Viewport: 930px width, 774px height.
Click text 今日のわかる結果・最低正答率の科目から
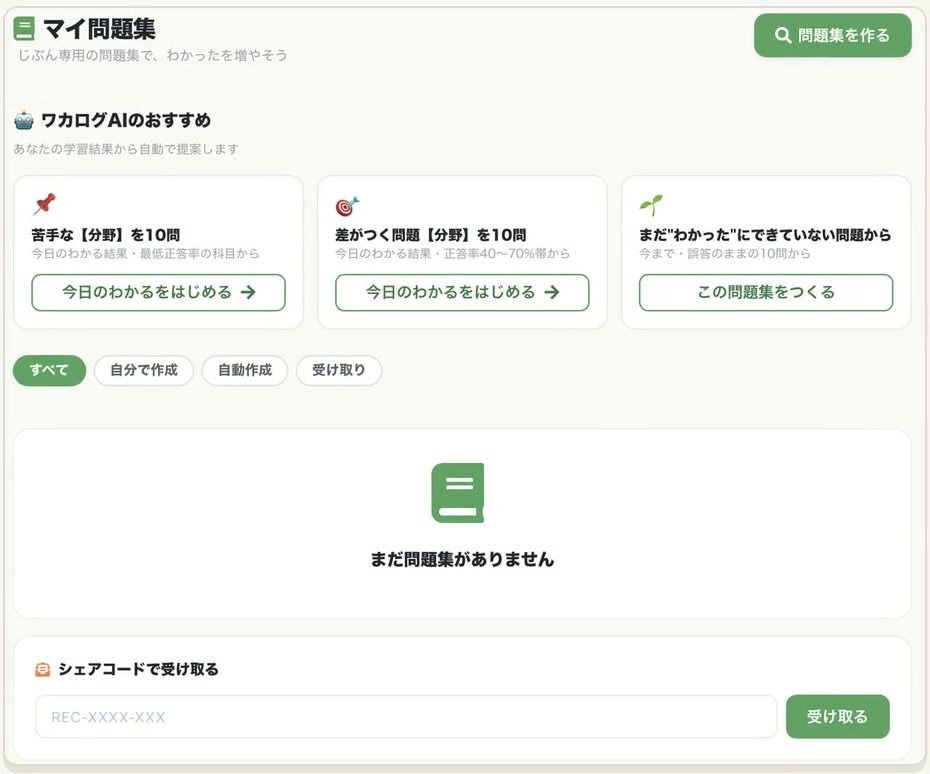145,254
